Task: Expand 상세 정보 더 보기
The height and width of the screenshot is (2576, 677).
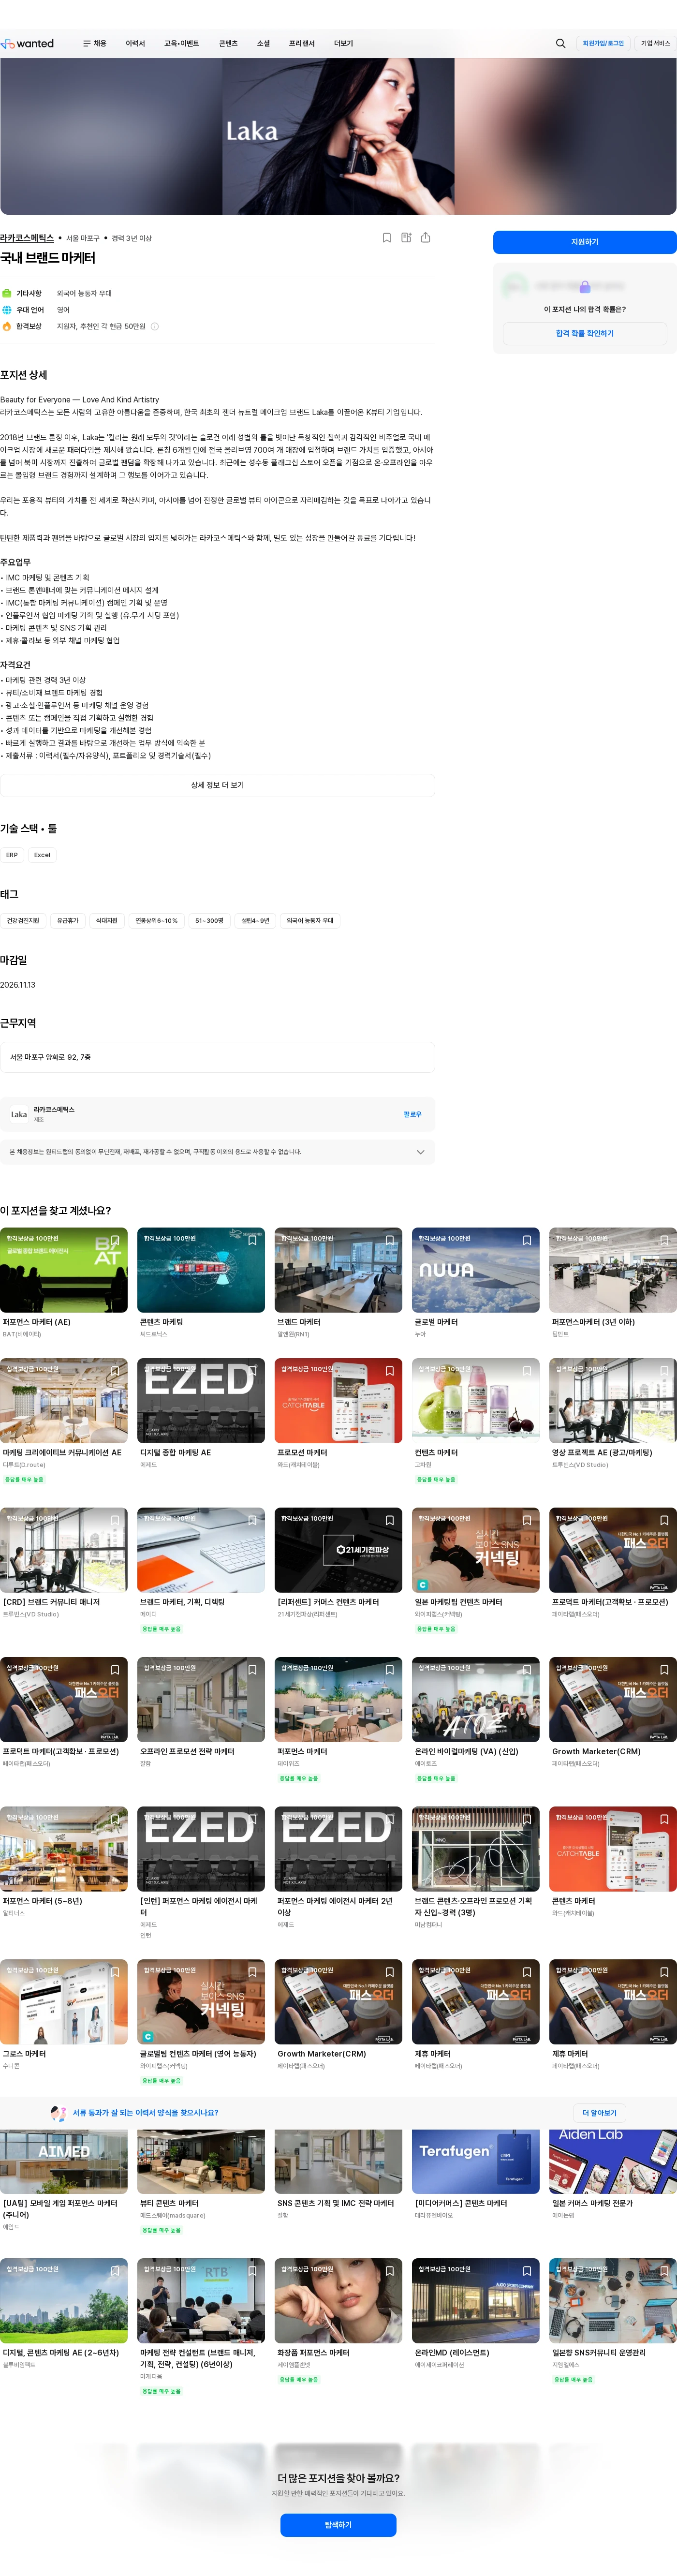Action: (217, 785)
